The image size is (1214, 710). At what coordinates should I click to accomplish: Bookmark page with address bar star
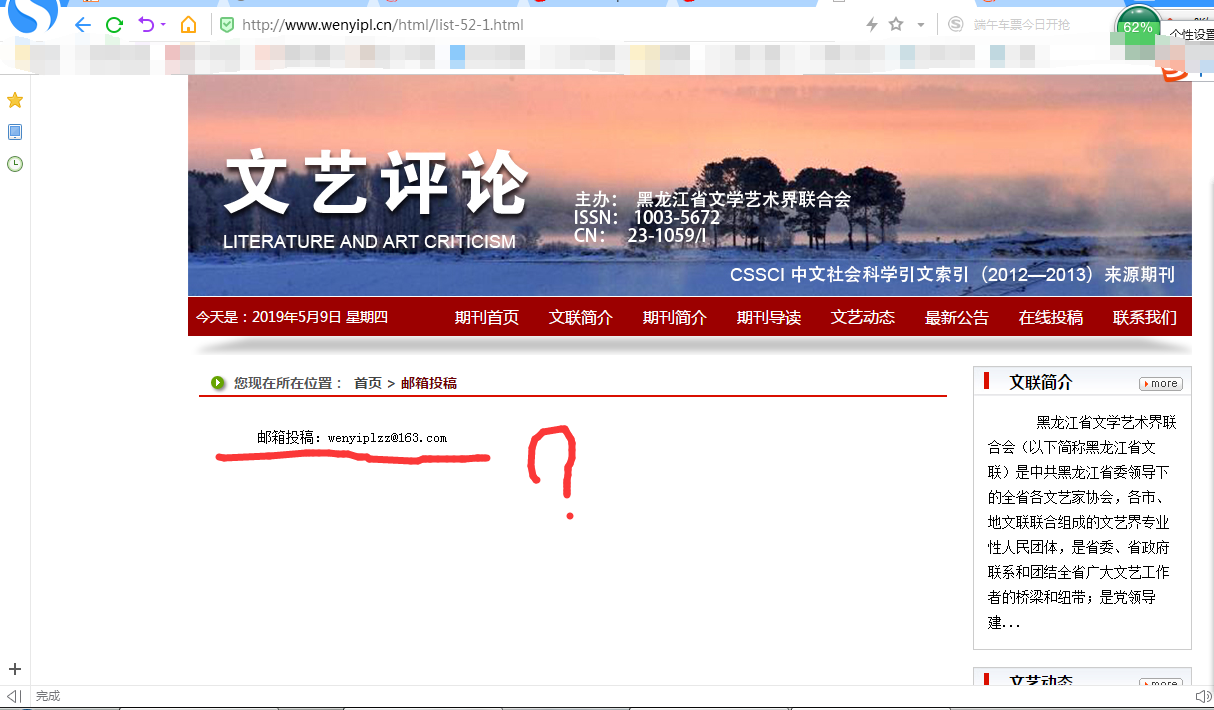[896, 25]
